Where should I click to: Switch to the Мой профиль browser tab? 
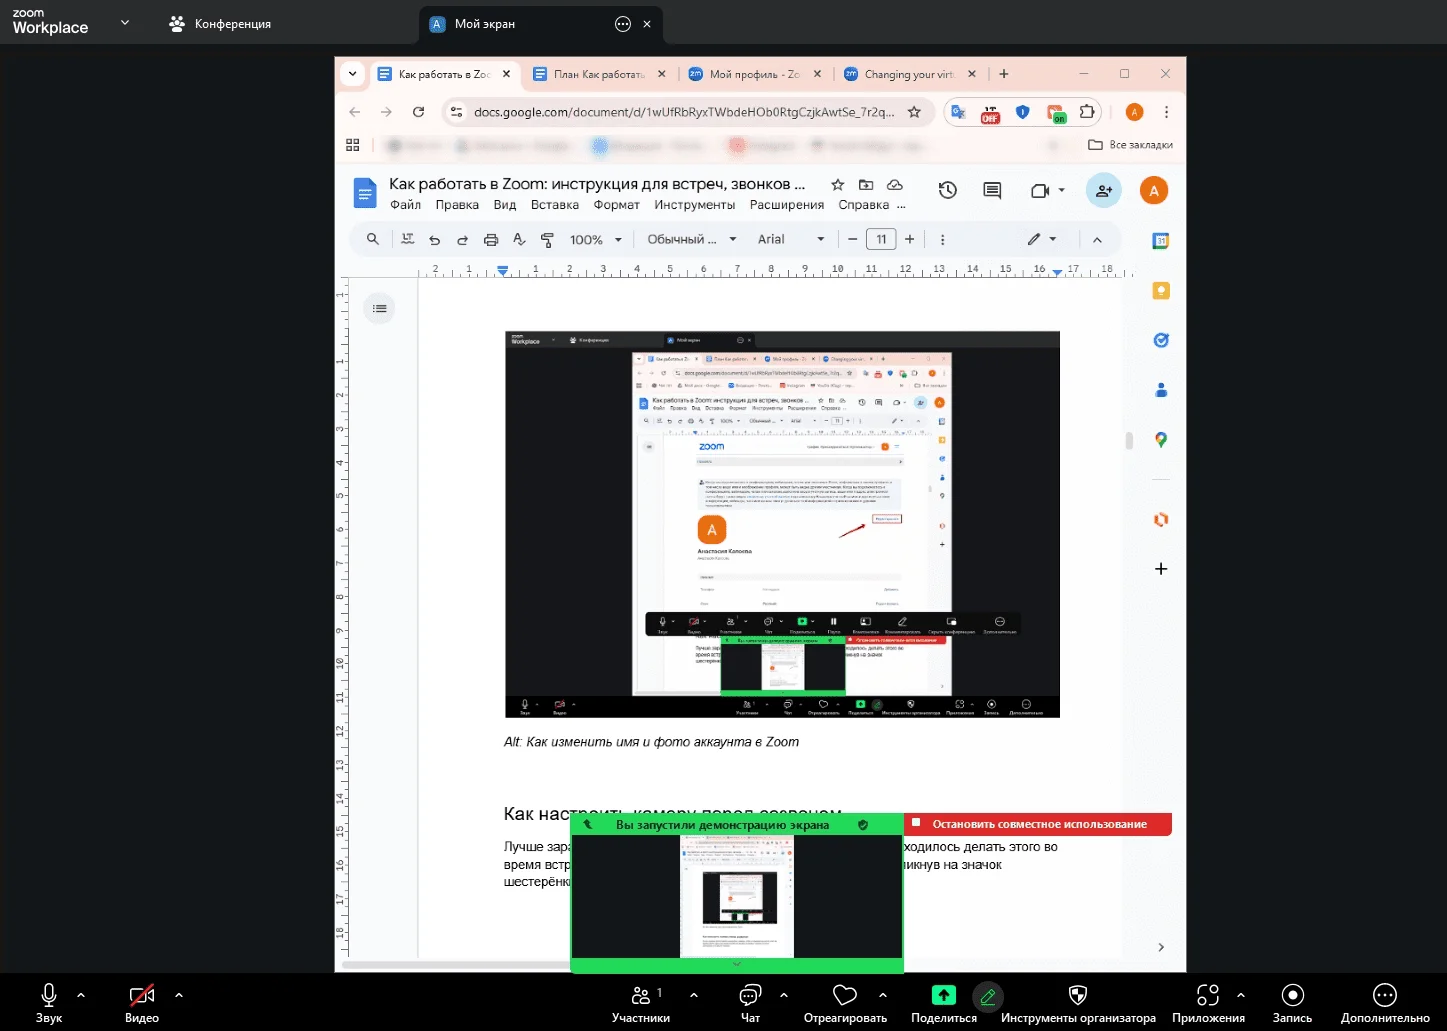click(755, 74)
